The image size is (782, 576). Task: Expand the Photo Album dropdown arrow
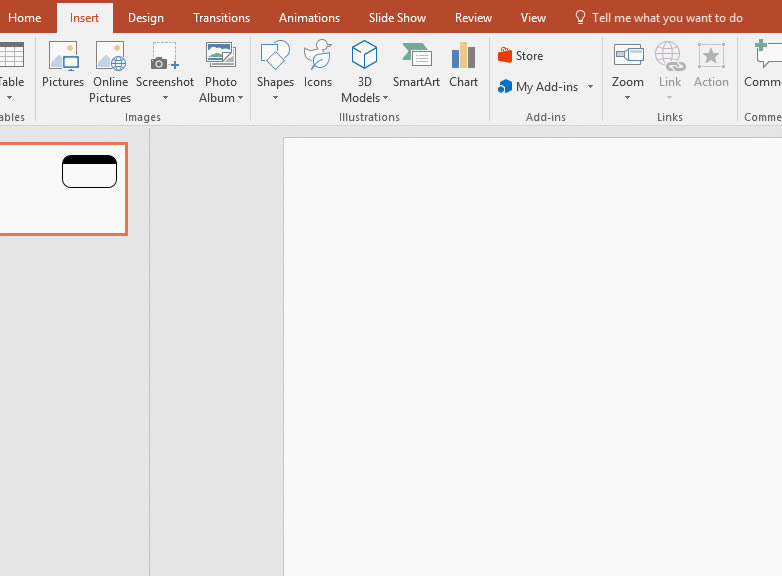(240, 98)
